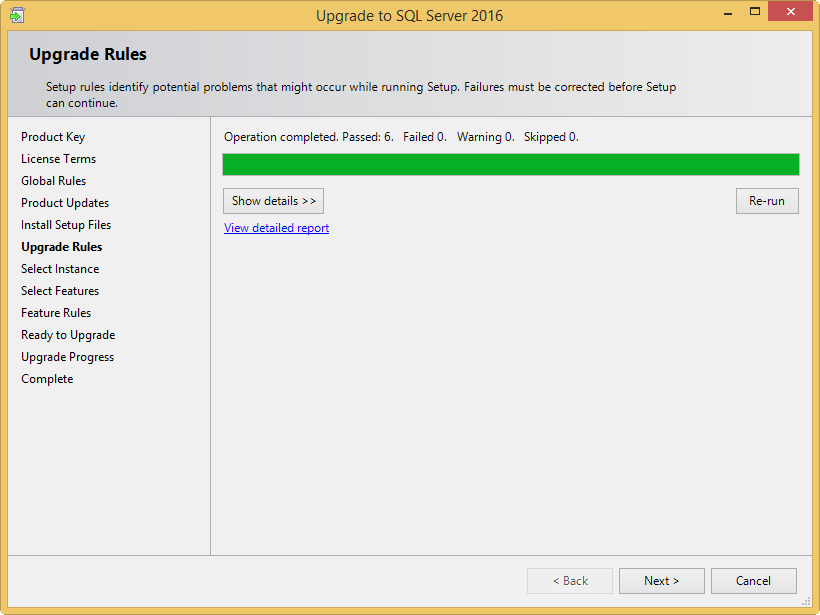Screen dimensions: 820x615
Task: Select Global Rules step in sidebar
Action: coord(53,181)
